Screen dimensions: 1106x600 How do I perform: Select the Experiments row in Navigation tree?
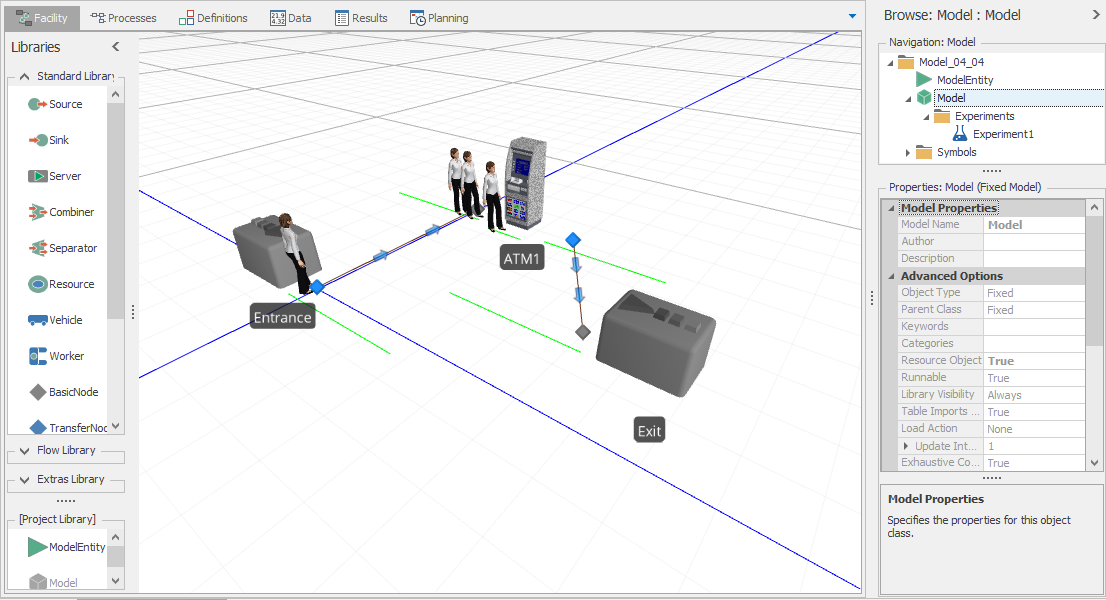(x=984, y=116)
